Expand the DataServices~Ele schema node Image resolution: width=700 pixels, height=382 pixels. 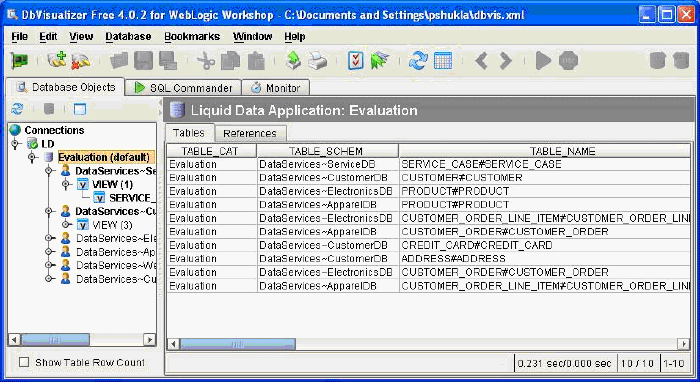click(49, 238)
